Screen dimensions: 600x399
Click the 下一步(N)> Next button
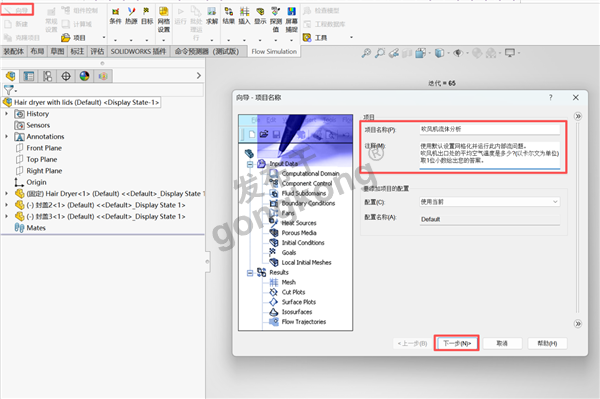457,343
